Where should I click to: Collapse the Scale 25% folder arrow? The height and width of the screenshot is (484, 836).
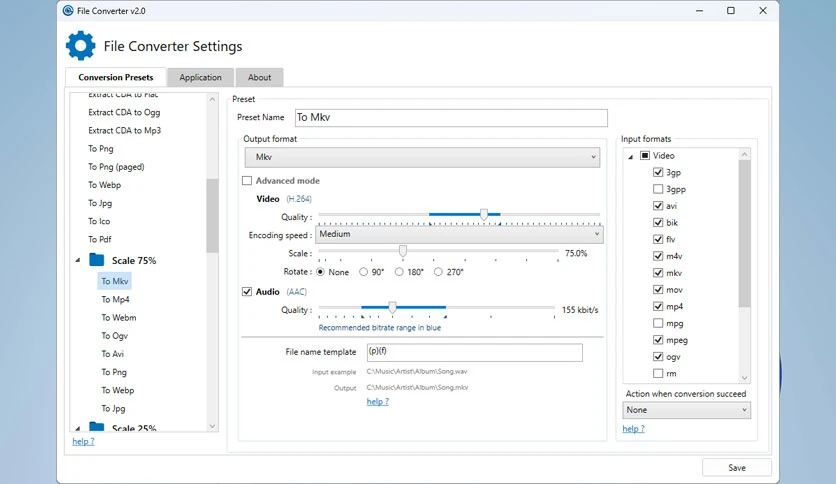78,428
